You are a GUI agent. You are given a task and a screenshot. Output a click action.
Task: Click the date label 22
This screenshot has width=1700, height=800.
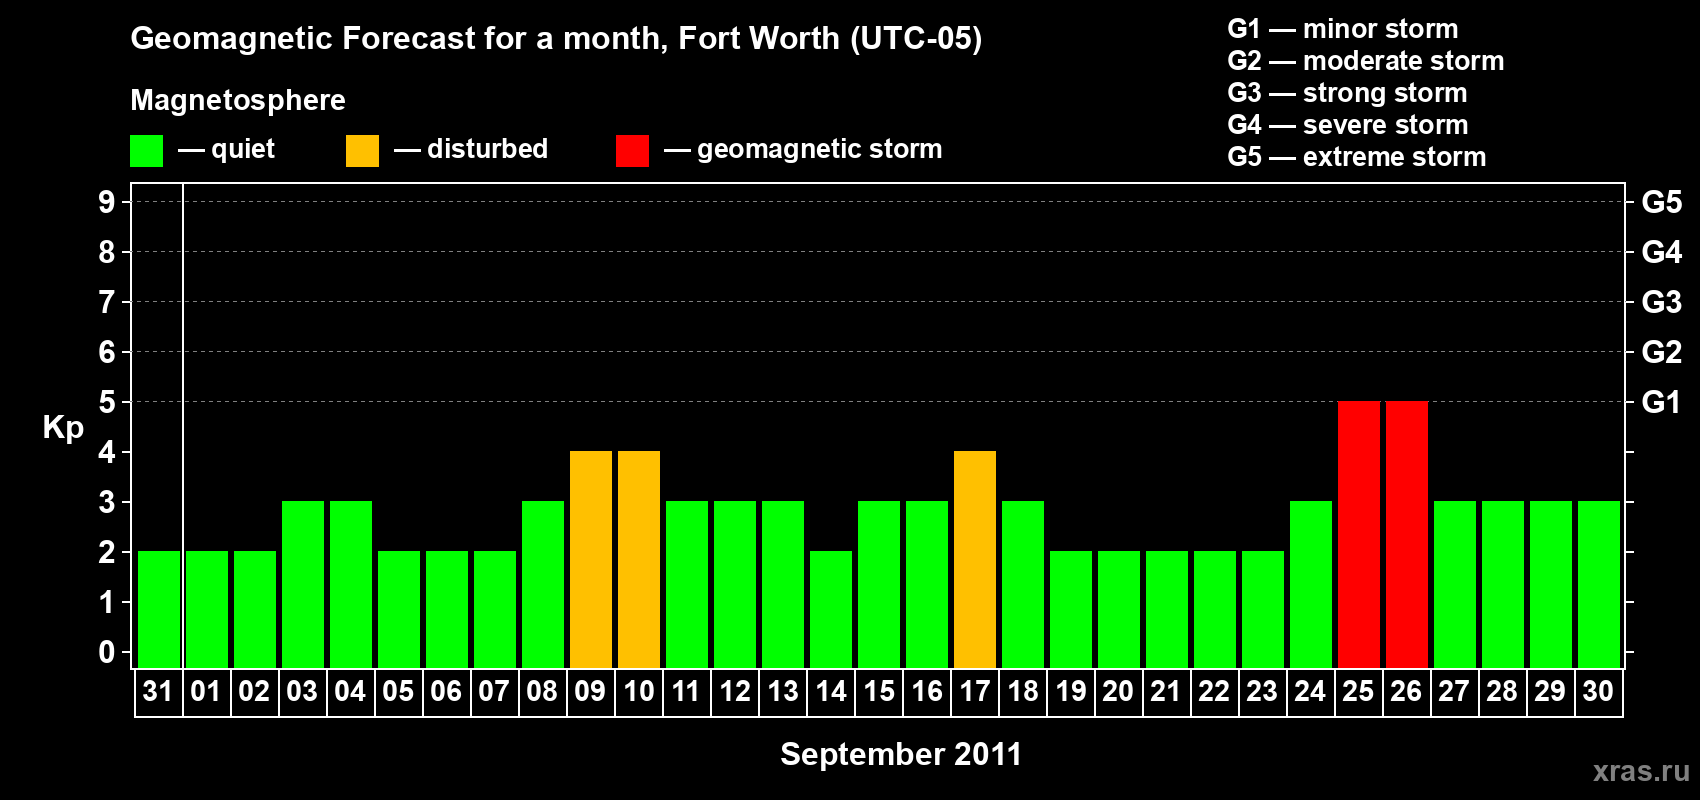[1214, 691]
